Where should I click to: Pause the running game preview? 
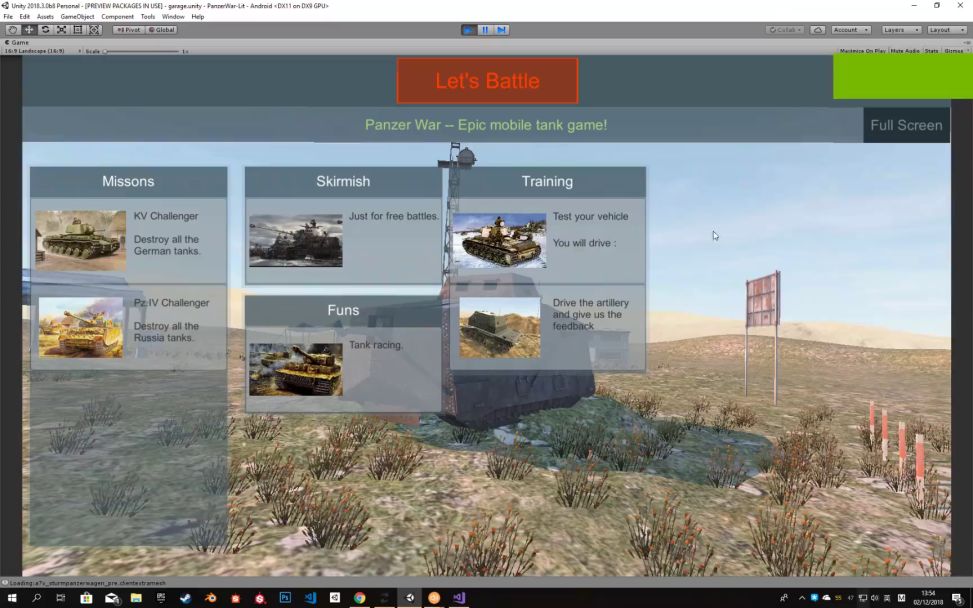coord(485,30)
